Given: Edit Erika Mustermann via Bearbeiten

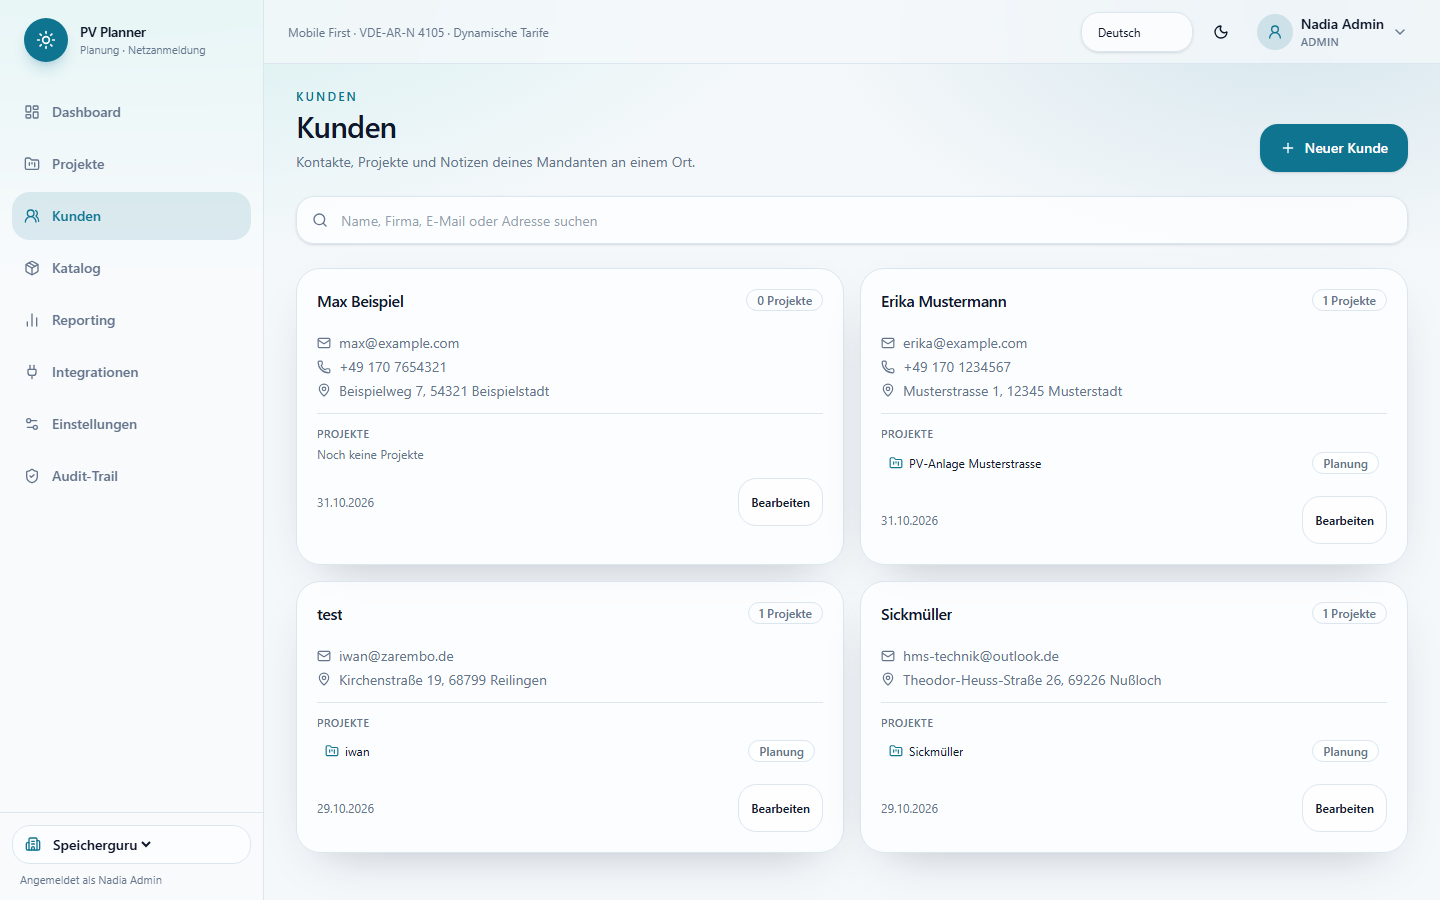Looking at the screenshot, I should pos(1344,520).
